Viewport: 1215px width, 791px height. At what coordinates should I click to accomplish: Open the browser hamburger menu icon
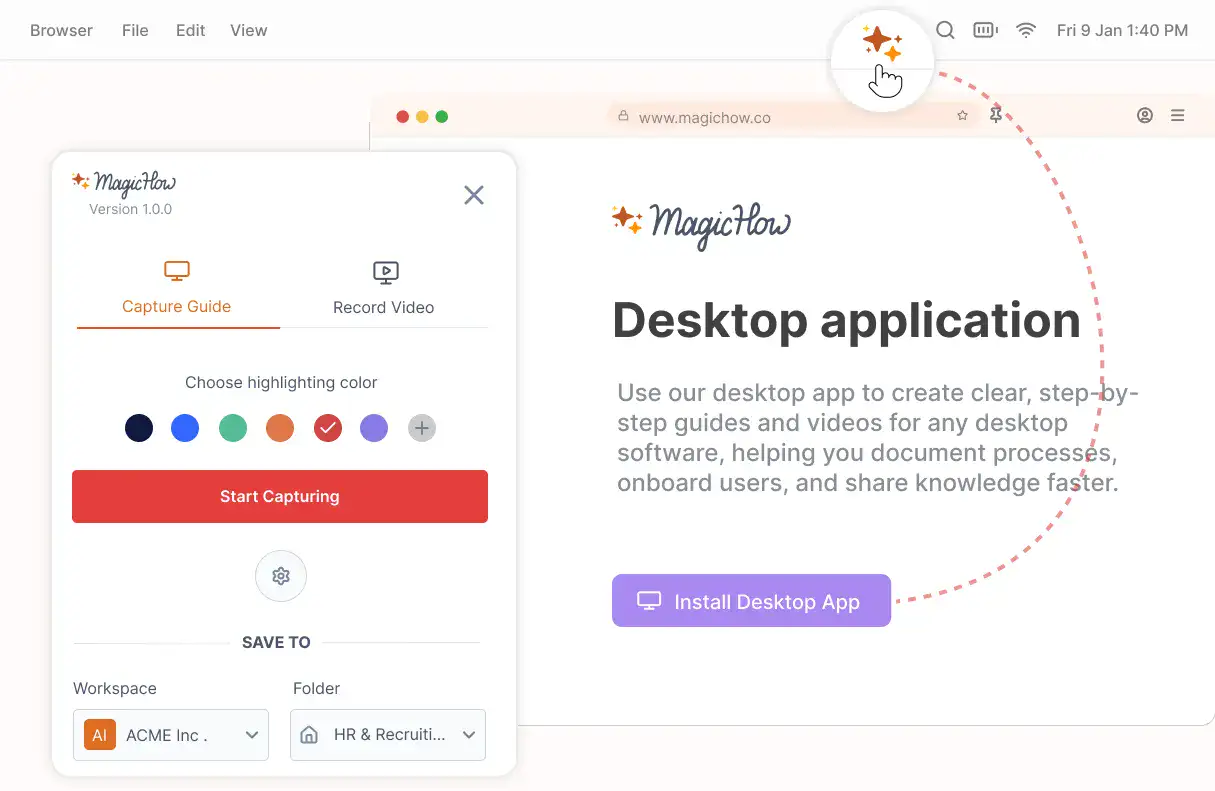[x=1178, y=115]
